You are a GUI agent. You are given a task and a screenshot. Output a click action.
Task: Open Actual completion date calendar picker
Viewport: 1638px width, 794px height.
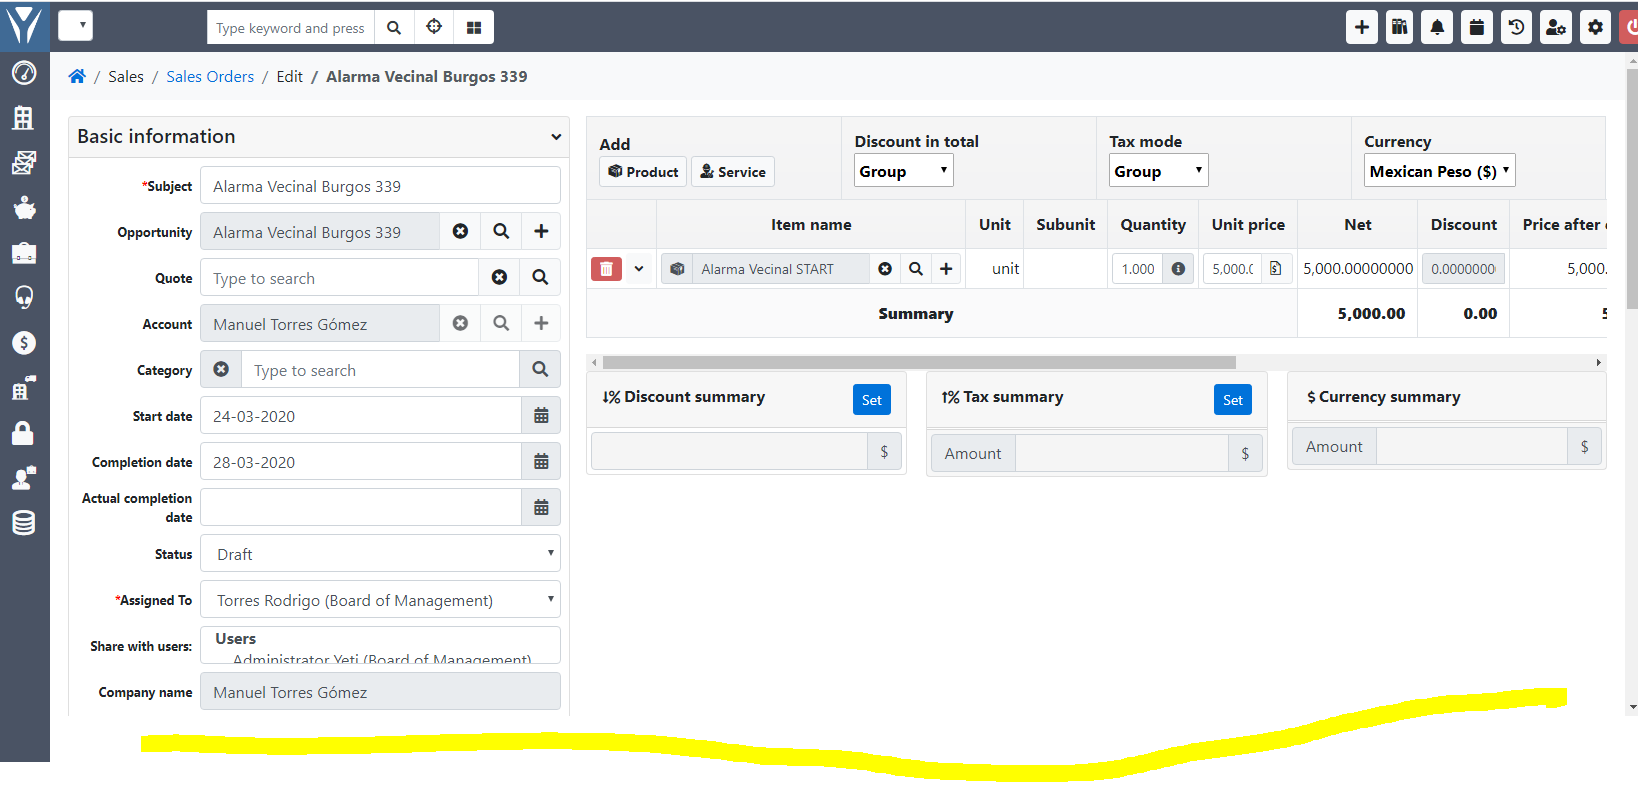coord(541,507)
